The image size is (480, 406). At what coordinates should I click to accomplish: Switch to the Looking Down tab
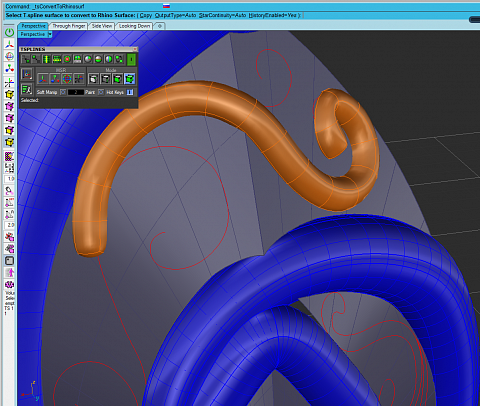click(x=134, y=26)
